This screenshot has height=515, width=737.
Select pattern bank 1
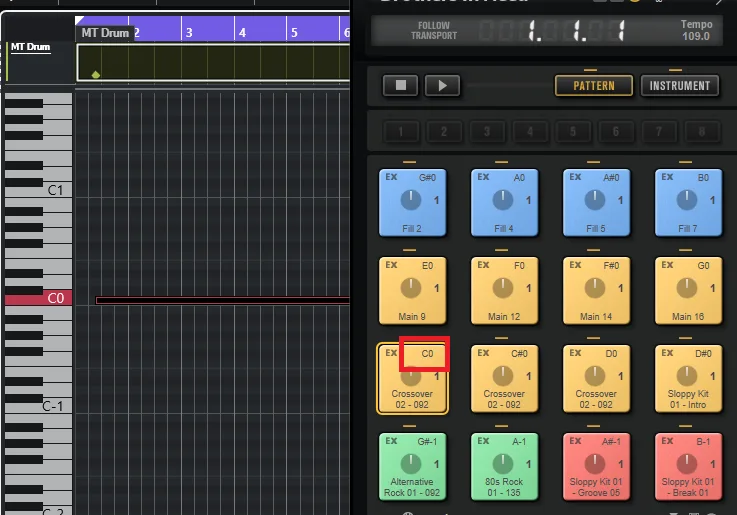pos(401,132)
